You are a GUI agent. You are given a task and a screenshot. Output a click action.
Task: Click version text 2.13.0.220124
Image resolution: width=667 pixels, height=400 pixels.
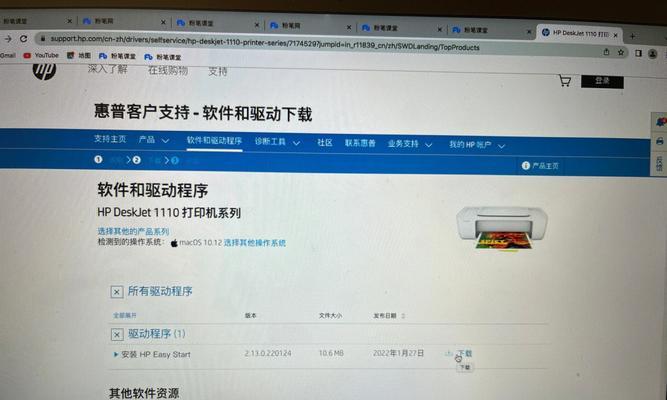click(x=268, y=353)
